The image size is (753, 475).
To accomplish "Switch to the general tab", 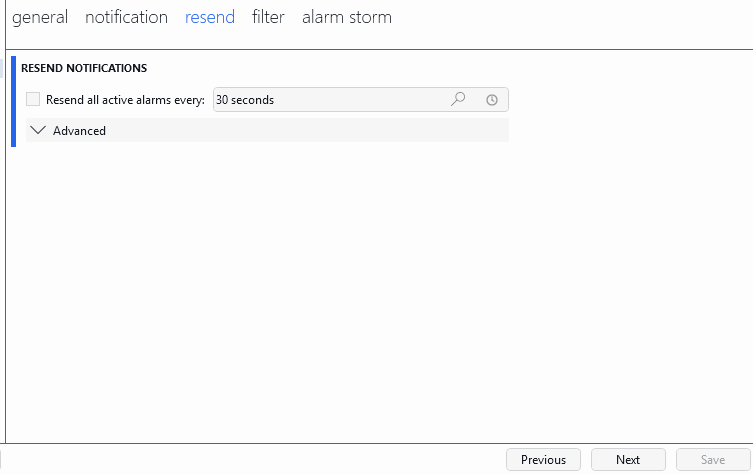I will coord(40,17).
